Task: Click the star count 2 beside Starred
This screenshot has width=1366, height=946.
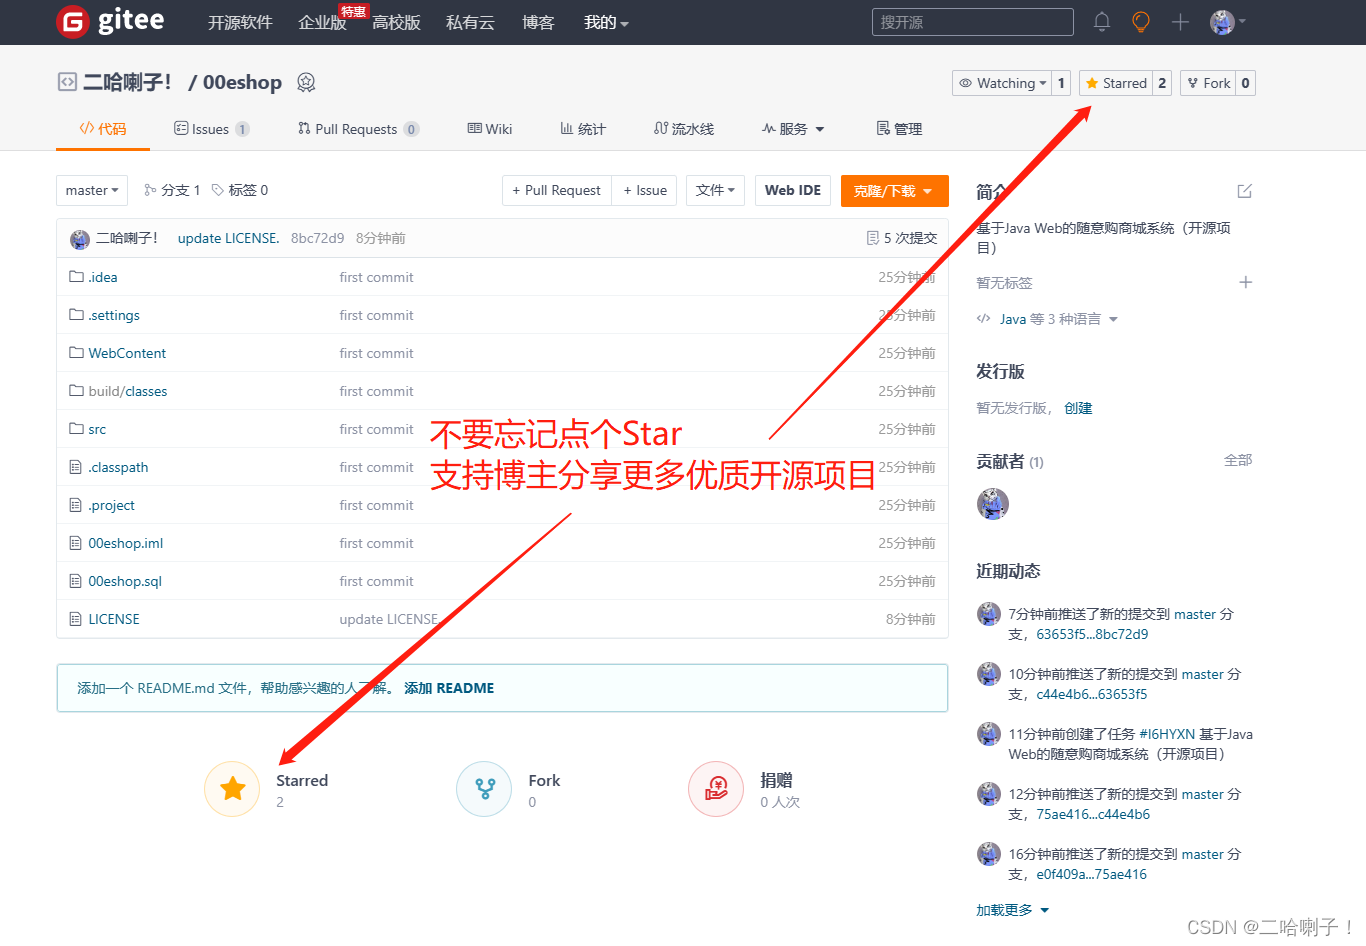Action: [x=1162, y=83]
